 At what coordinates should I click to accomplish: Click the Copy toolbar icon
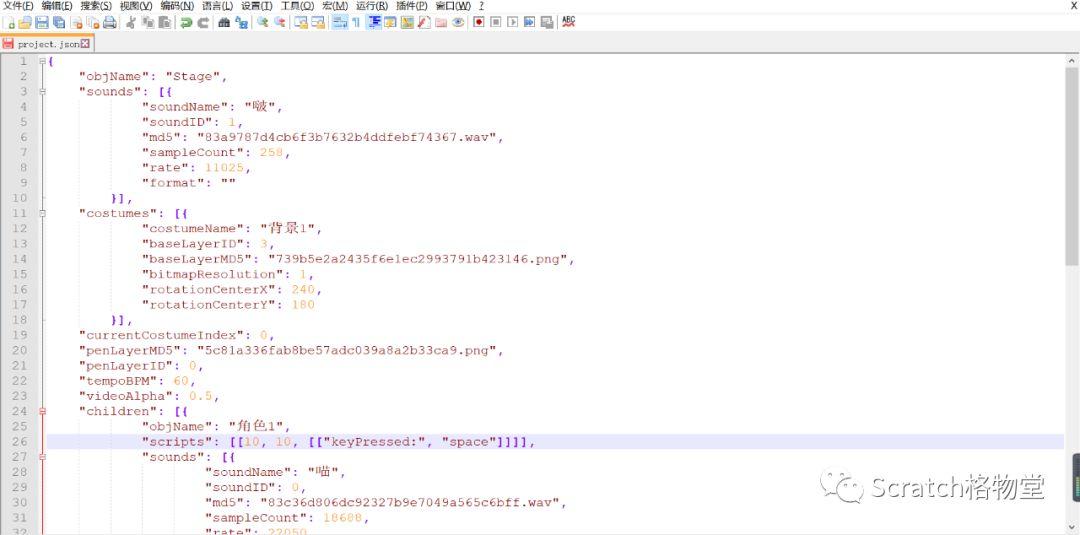click(x=148, y=22)
